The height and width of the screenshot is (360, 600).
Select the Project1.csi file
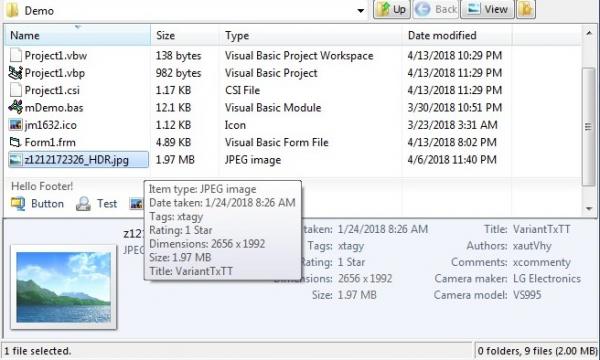point(52,90)
